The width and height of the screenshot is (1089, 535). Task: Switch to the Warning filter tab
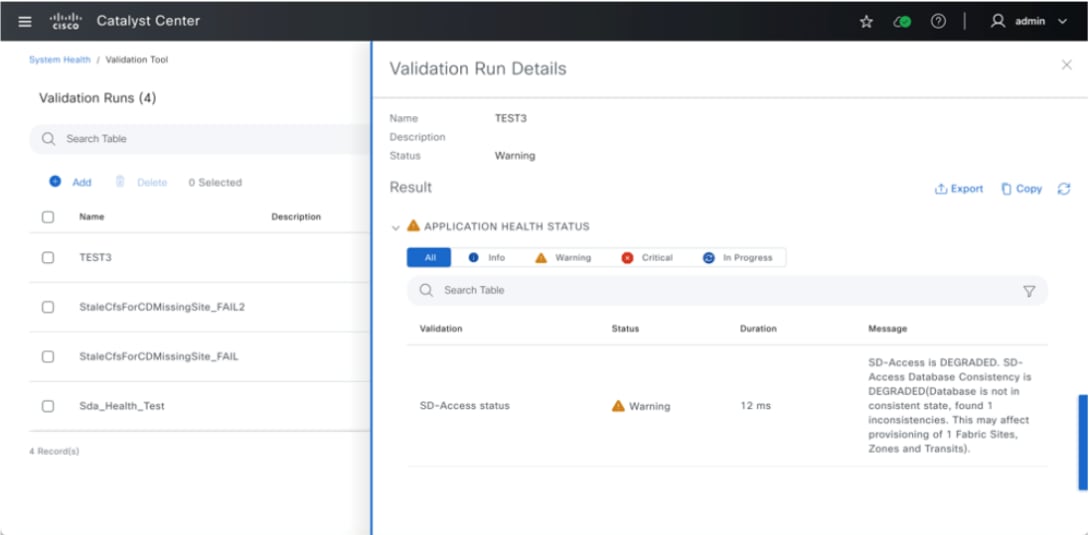click(562, 258)
